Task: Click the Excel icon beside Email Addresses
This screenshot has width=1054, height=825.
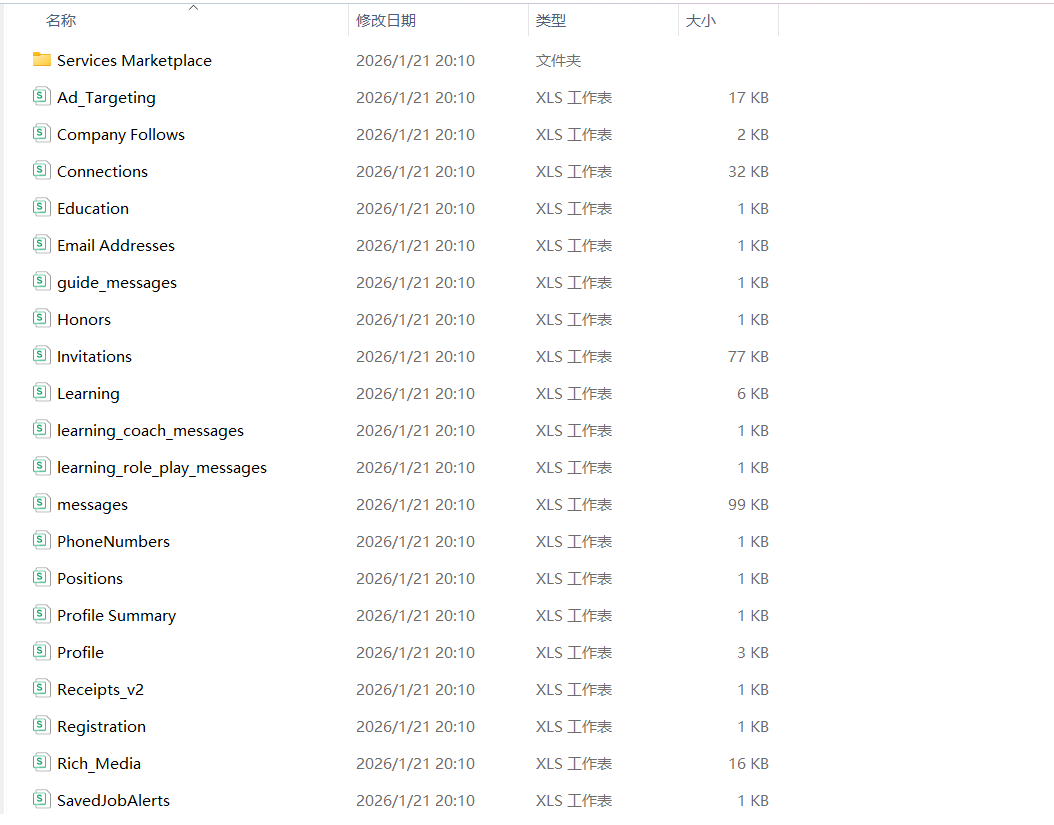Action: (x=41, y=244)
